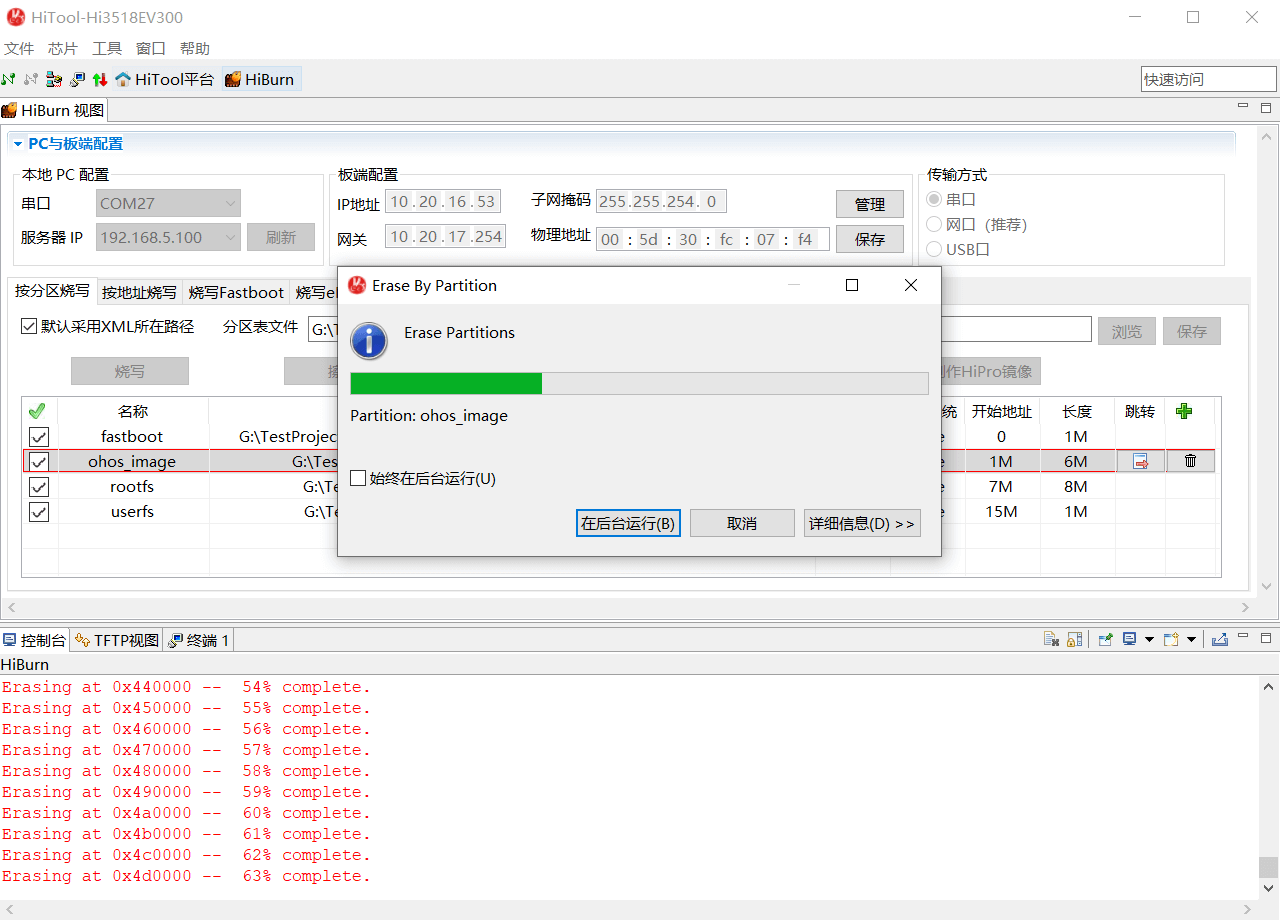Select the USB口 radio button

[x=934, y=249]
